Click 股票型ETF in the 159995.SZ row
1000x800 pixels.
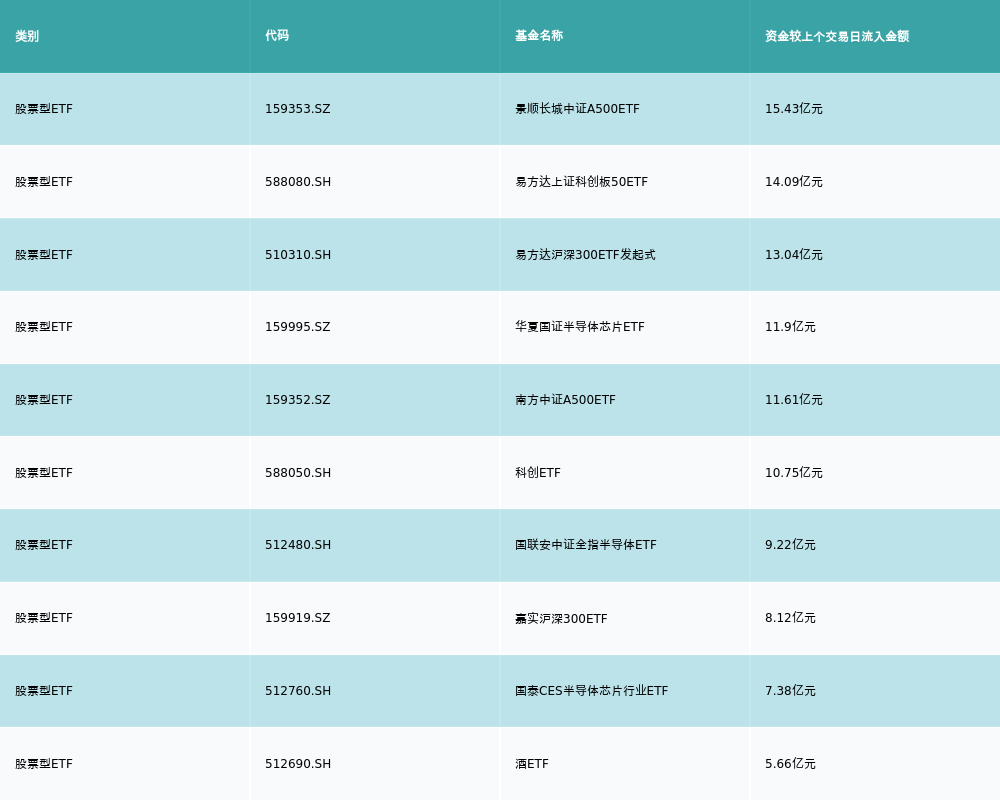click(44, 327)
